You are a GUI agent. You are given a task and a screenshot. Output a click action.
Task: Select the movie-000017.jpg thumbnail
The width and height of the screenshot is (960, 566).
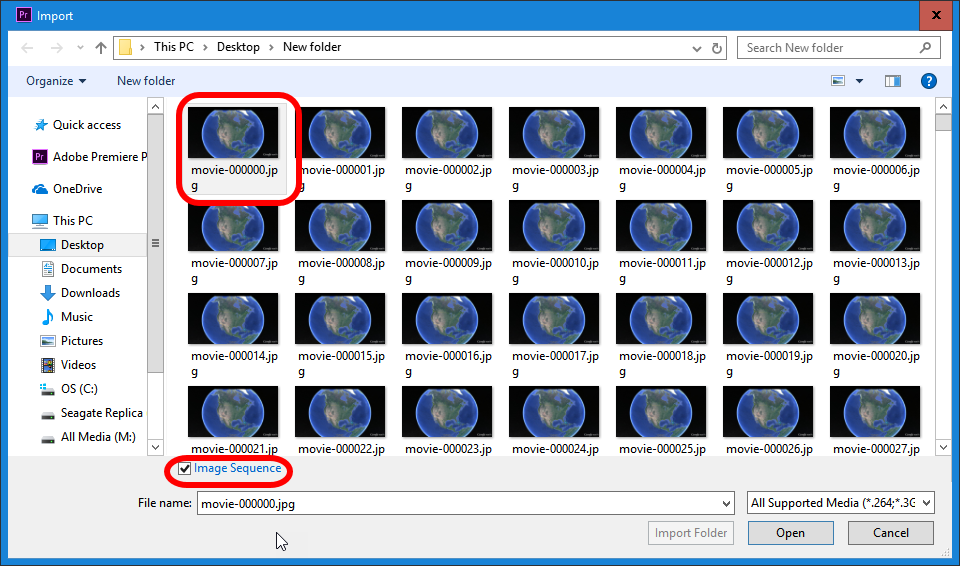[554, 319]
